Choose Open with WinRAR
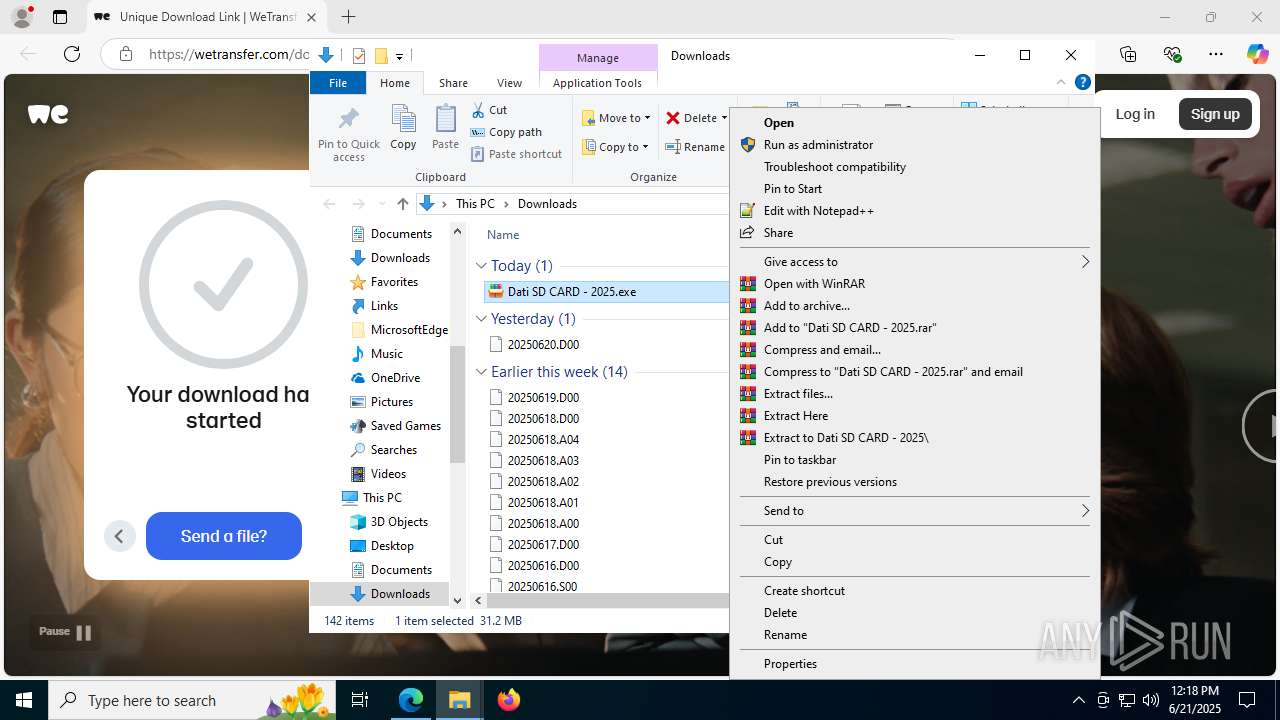Image resolution: width=1280 pixels, height=720 pixels. click(x=814, y=284)
